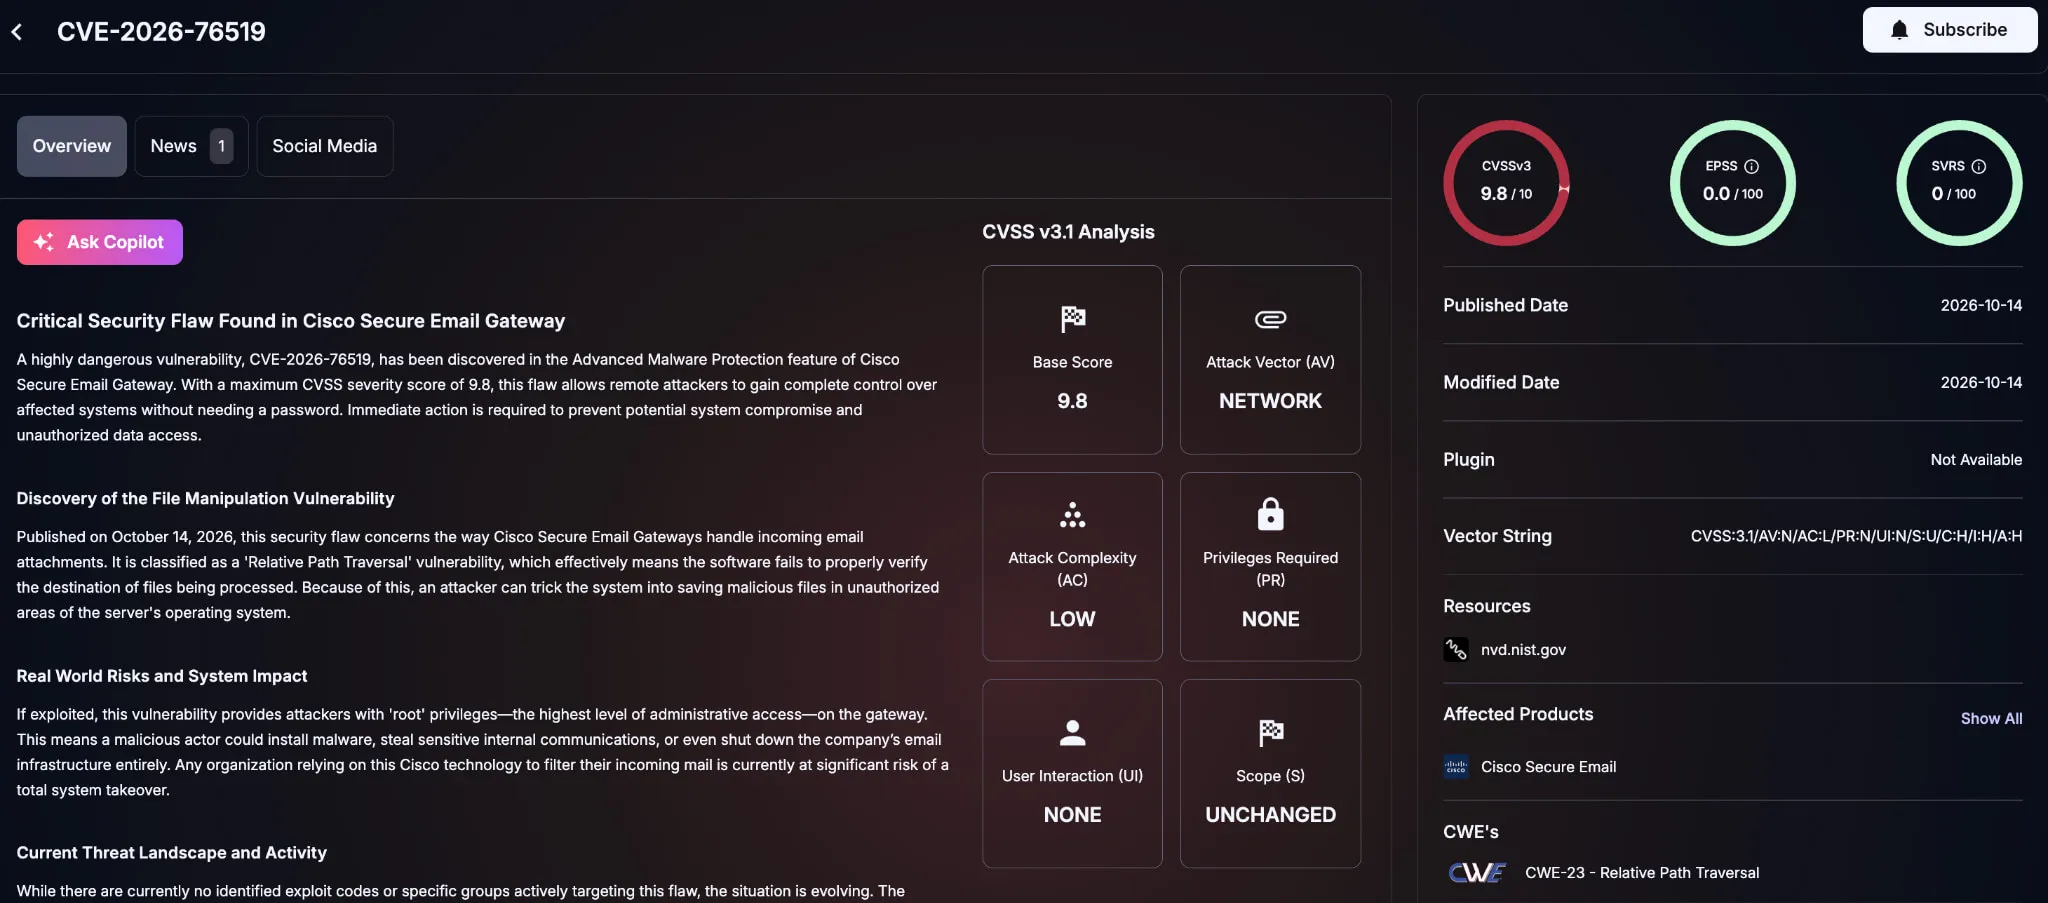
Task: Click the CVSS v3.1 Analysis heading
Action: [x=1068, y=232]
